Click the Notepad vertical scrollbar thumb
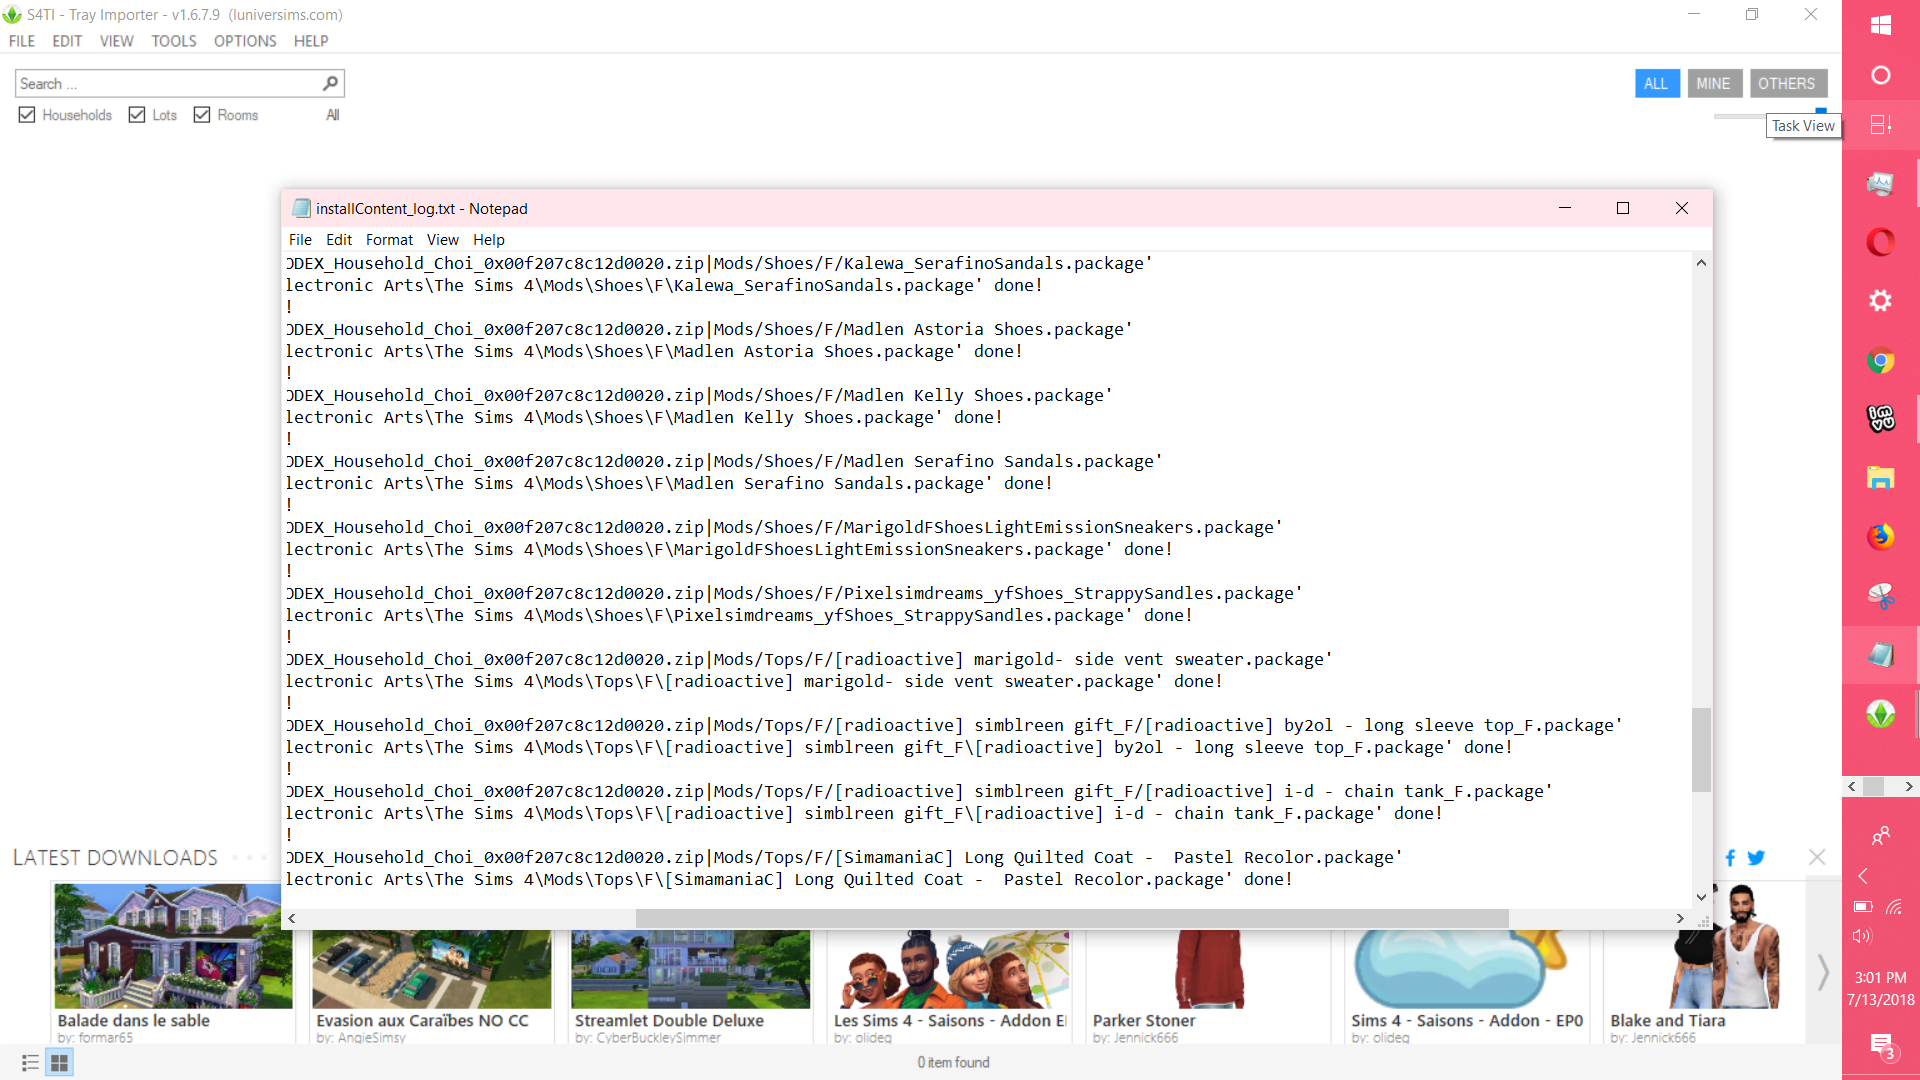 pyautogui.click(x=1701, y=750)
